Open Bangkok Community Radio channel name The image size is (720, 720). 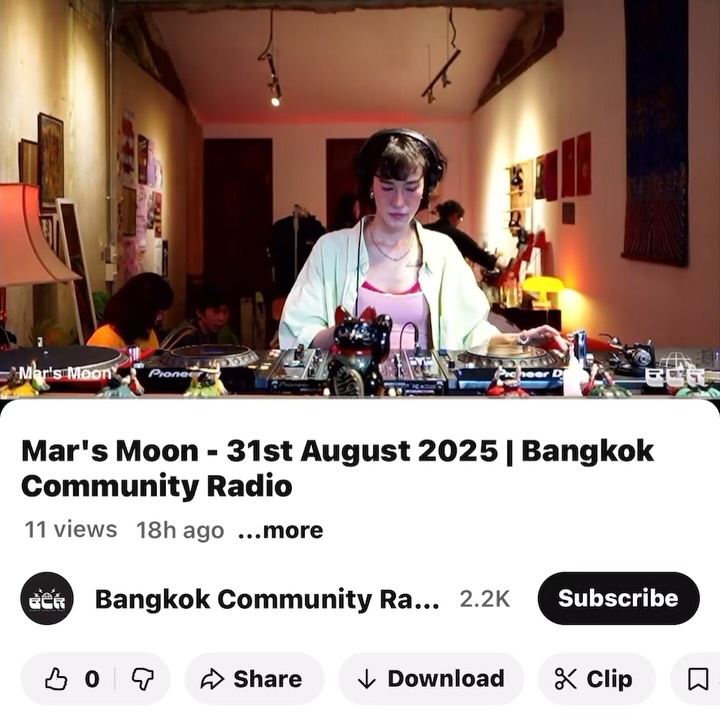click(x=267, y=599)
